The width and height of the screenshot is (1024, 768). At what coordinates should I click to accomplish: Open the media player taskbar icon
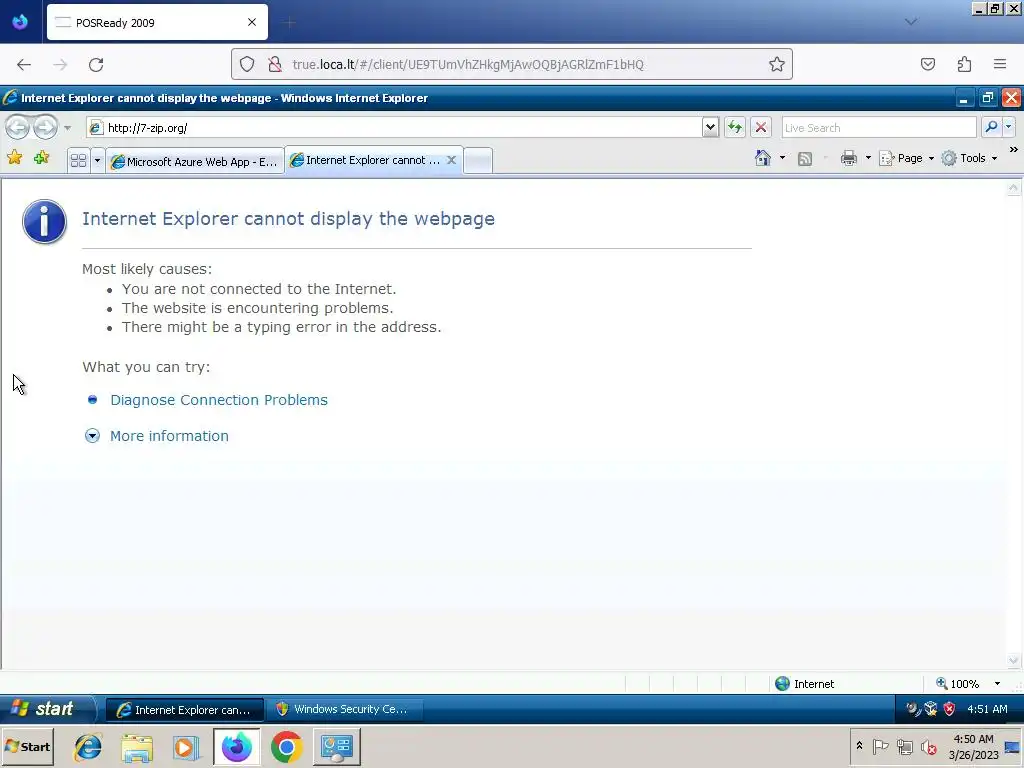186,746
